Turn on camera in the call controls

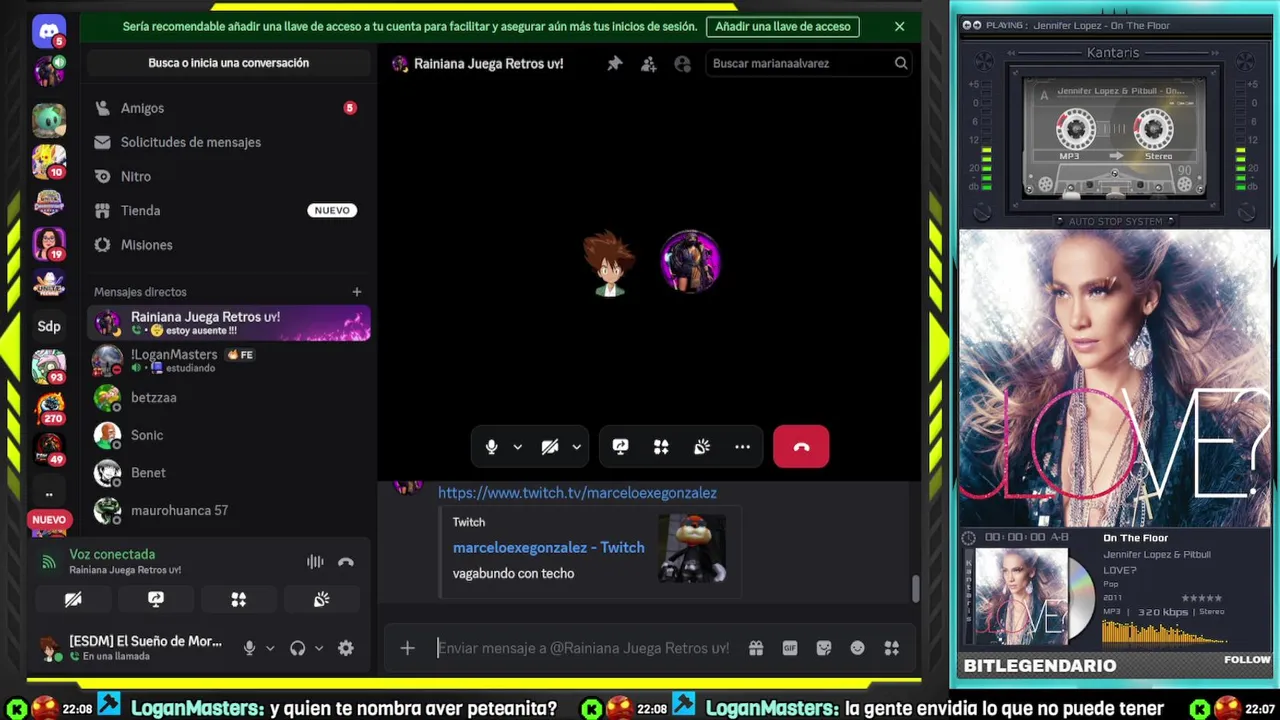click(550, 447)
